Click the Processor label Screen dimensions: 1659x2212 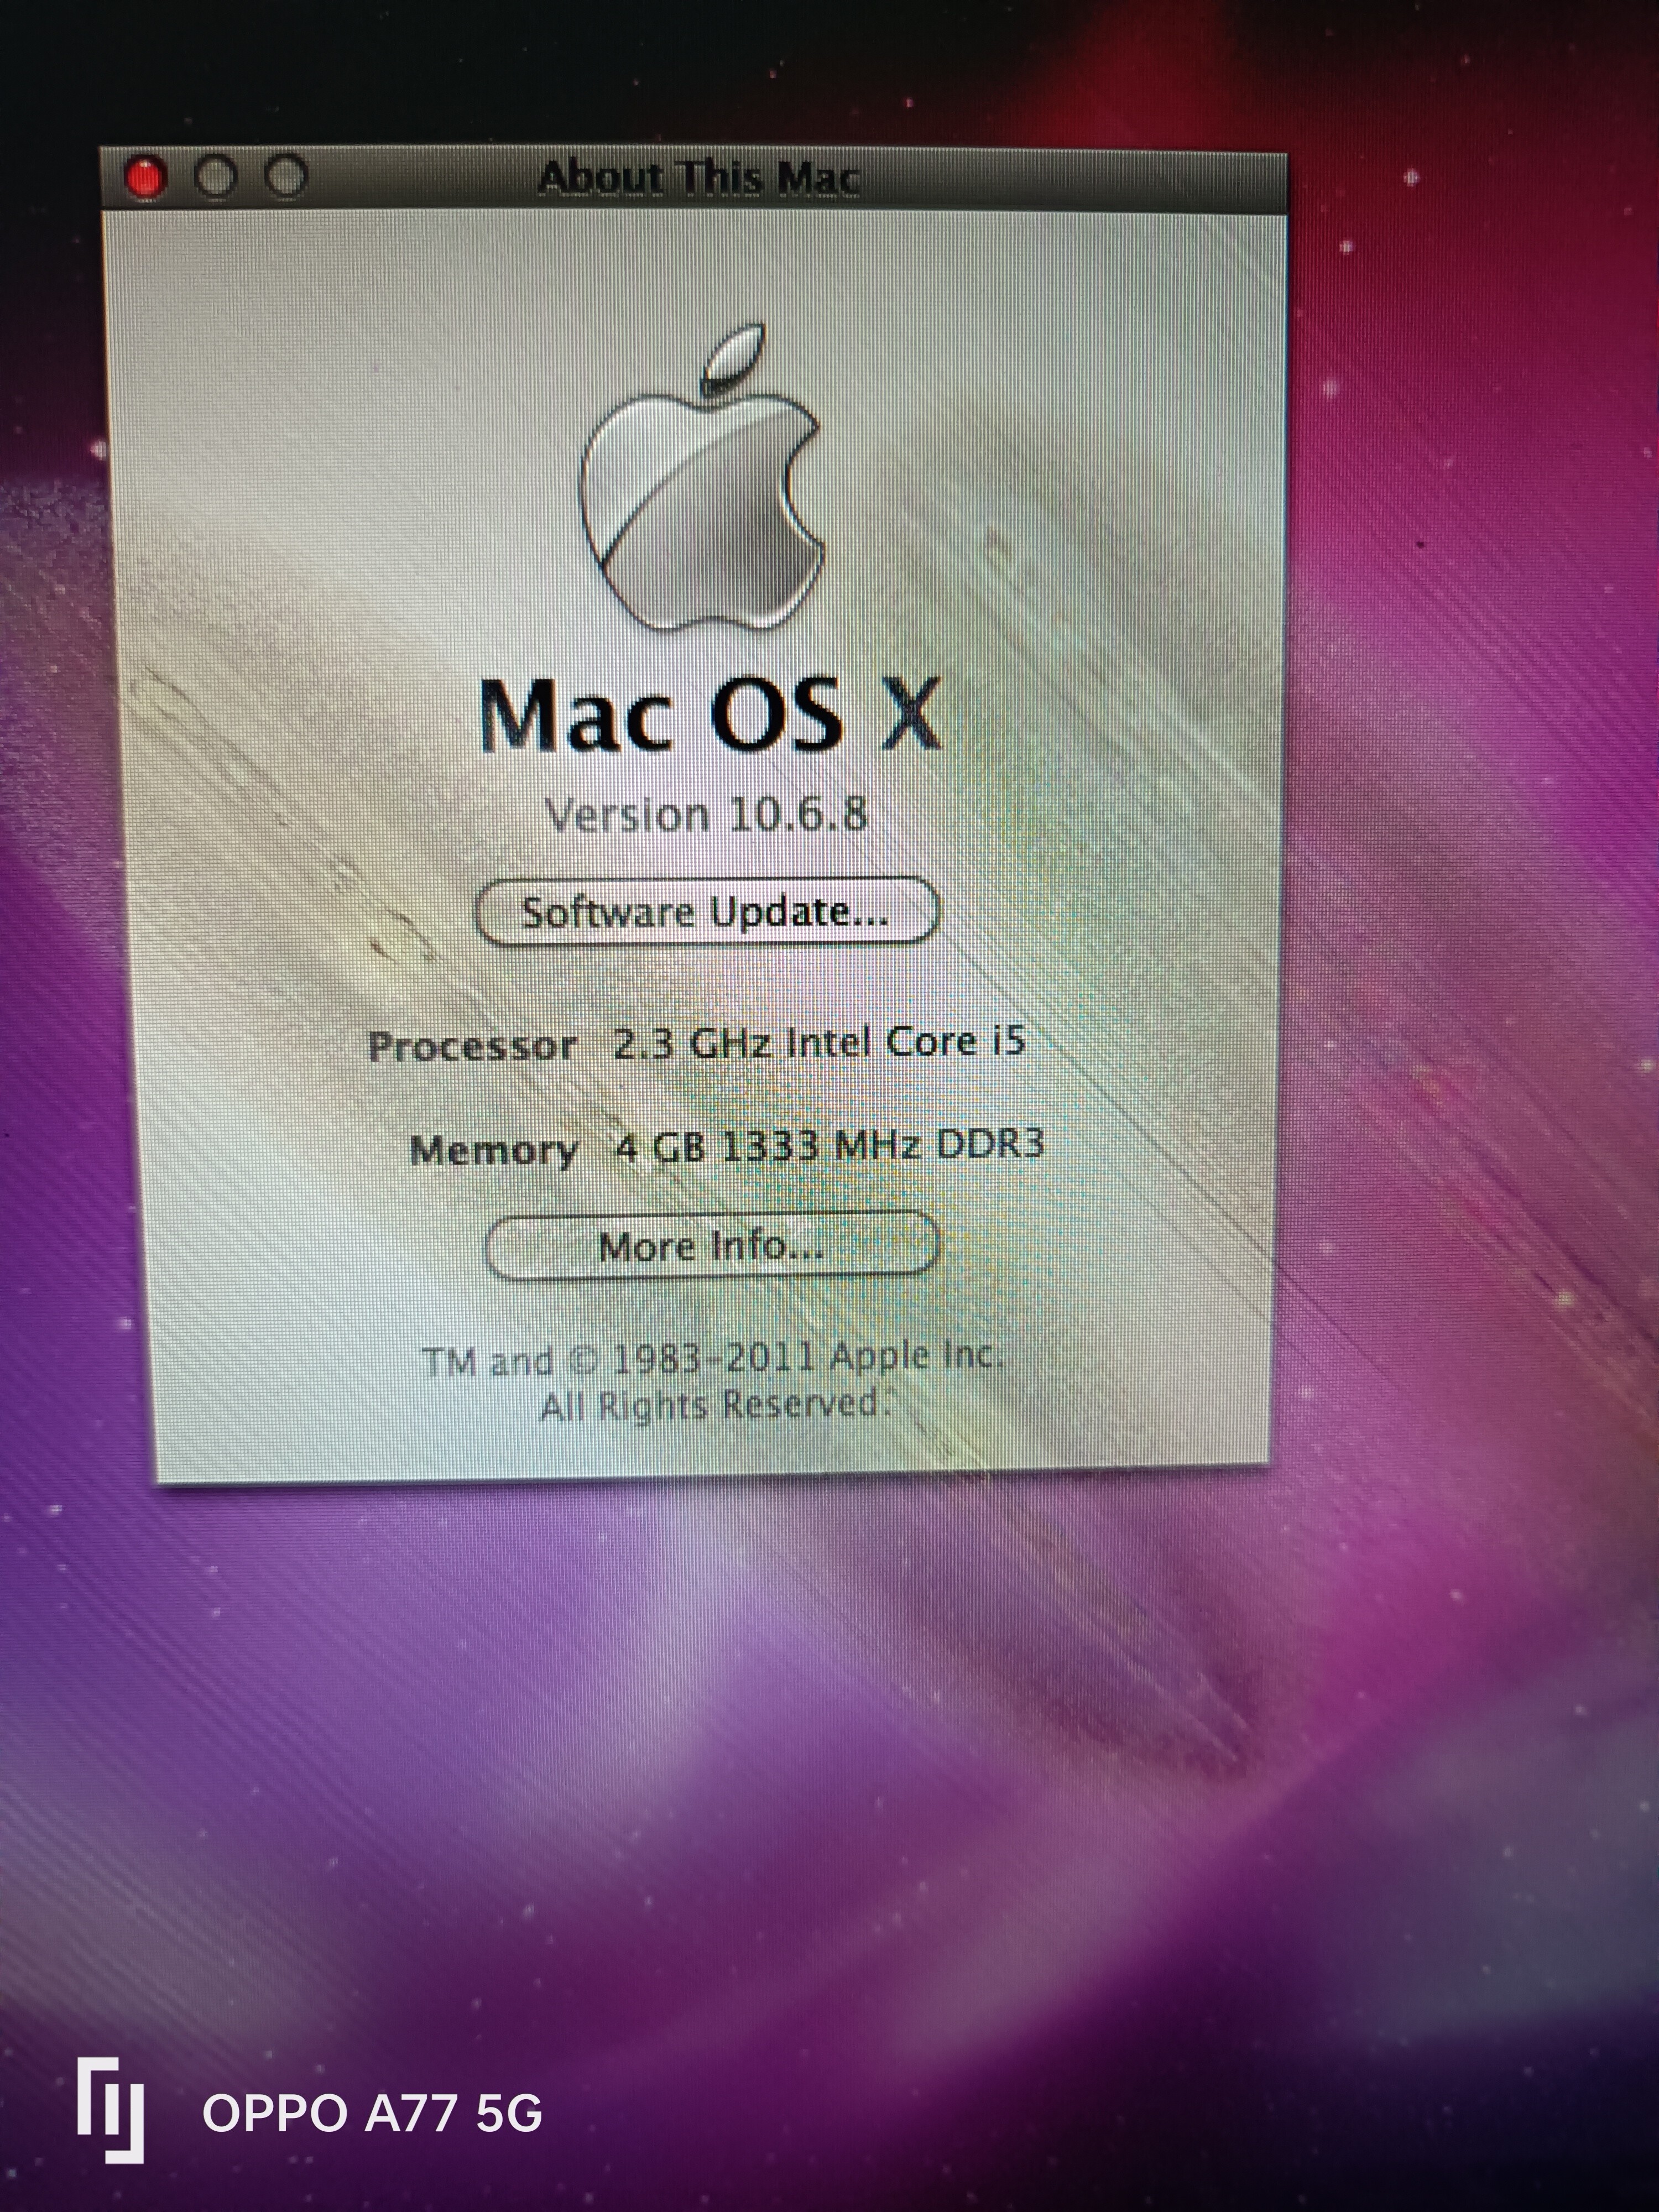[472, 1047]
